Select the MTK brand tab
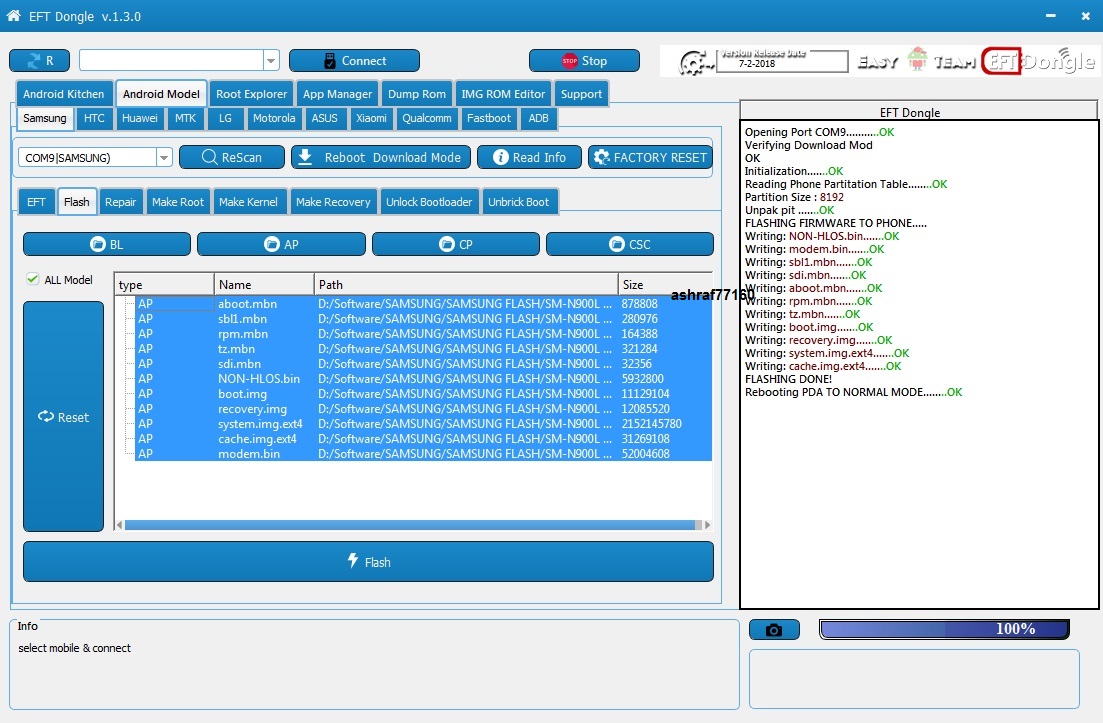Screen dimensions: 1103x723 coord(185,118)
